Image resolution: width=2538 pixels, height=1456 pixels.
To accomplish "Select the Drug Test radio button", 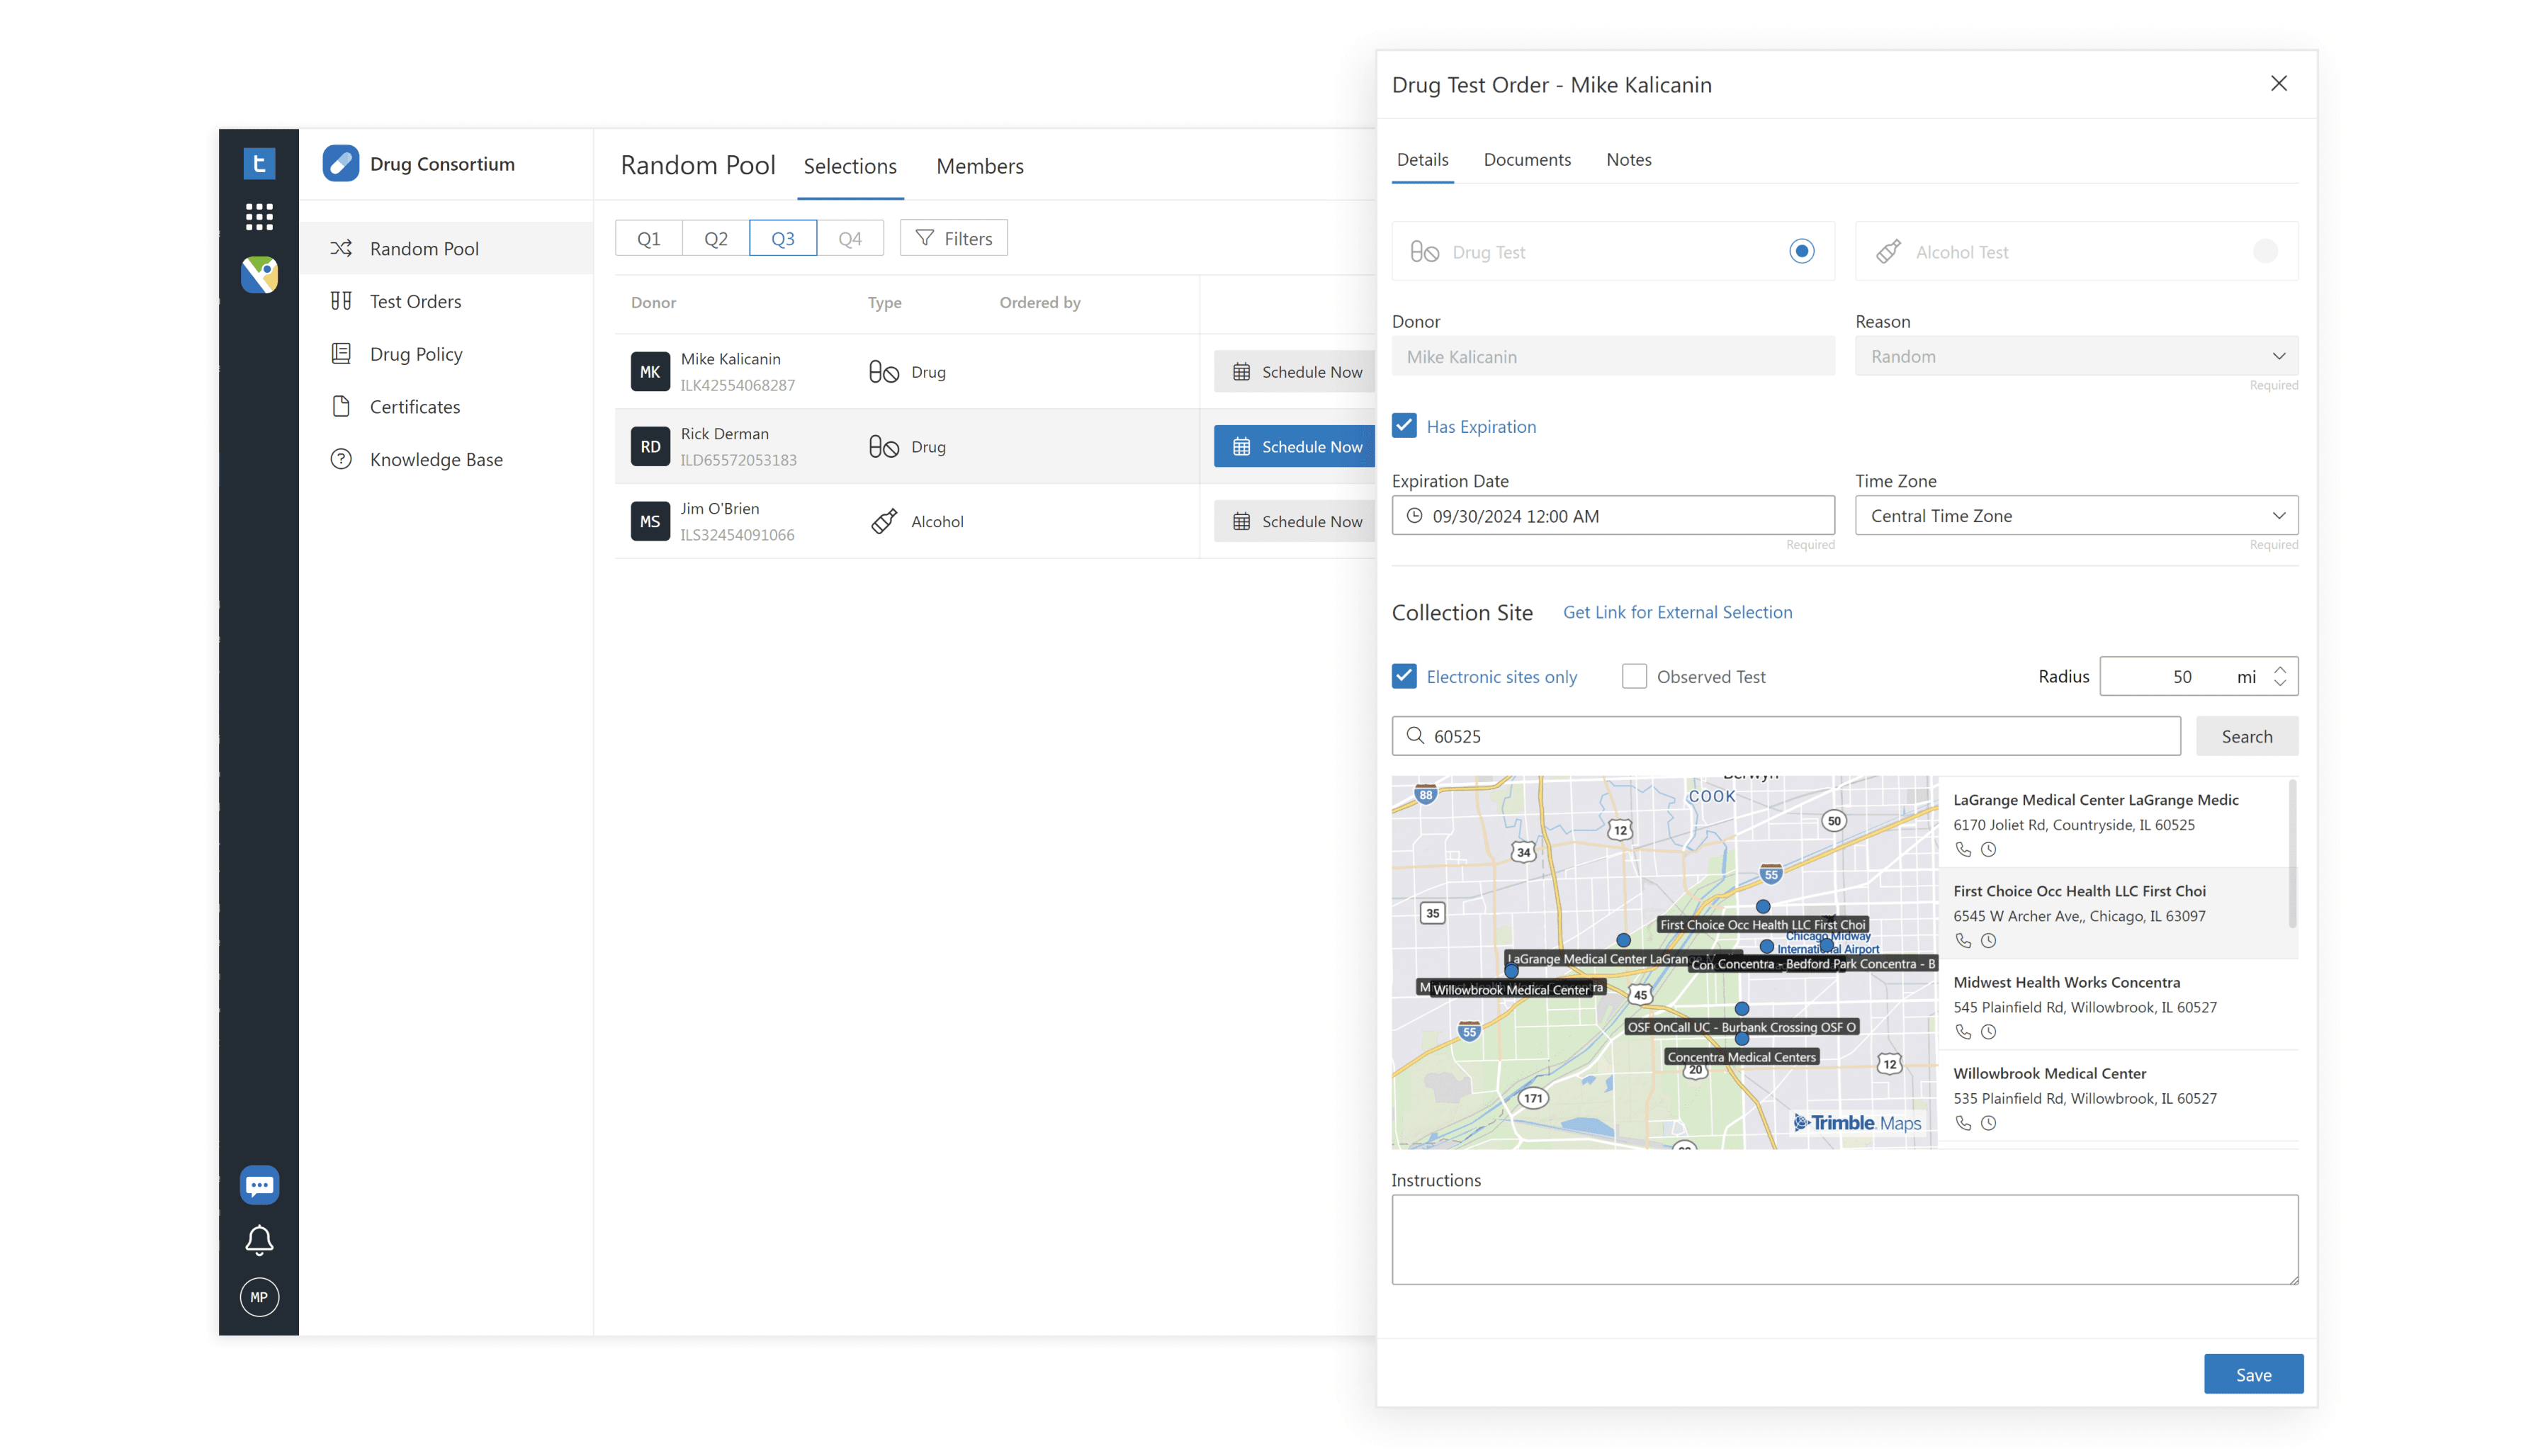I will (x=1801, y=251).
